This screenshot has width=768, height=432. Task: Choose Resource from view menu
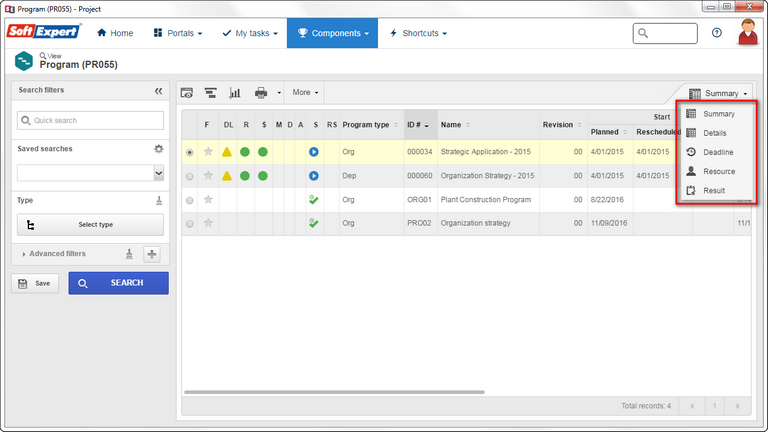point(717,171)
